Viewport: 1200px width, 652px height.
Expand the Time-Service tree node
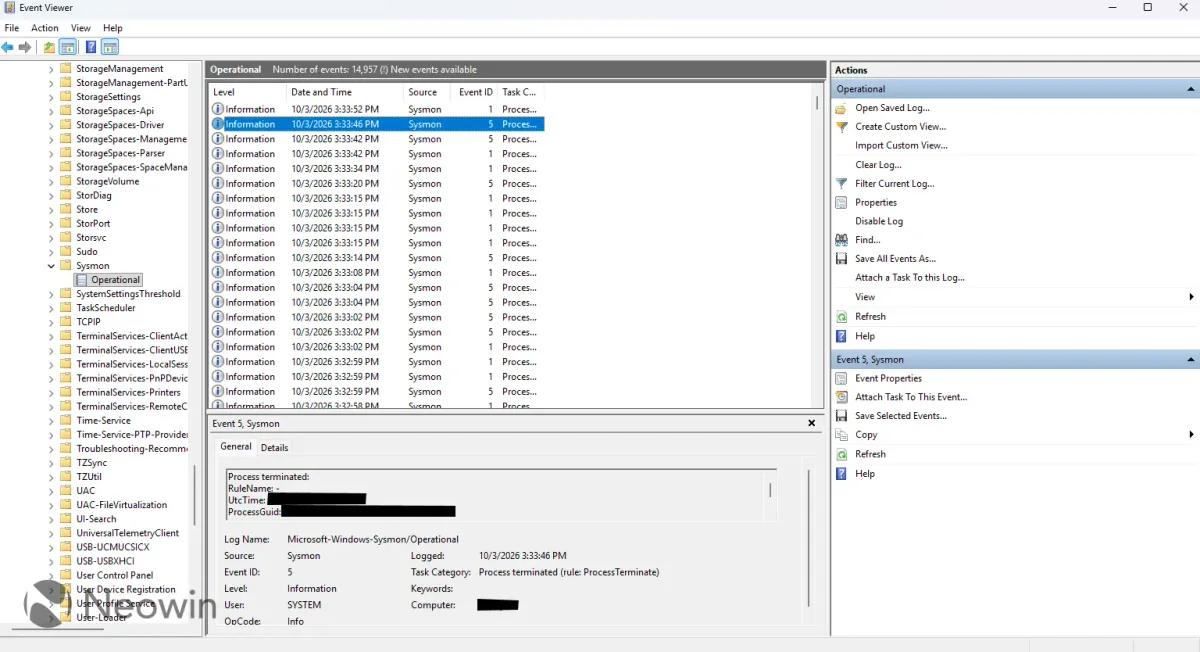pyautogui.click(x=52, y=421)
